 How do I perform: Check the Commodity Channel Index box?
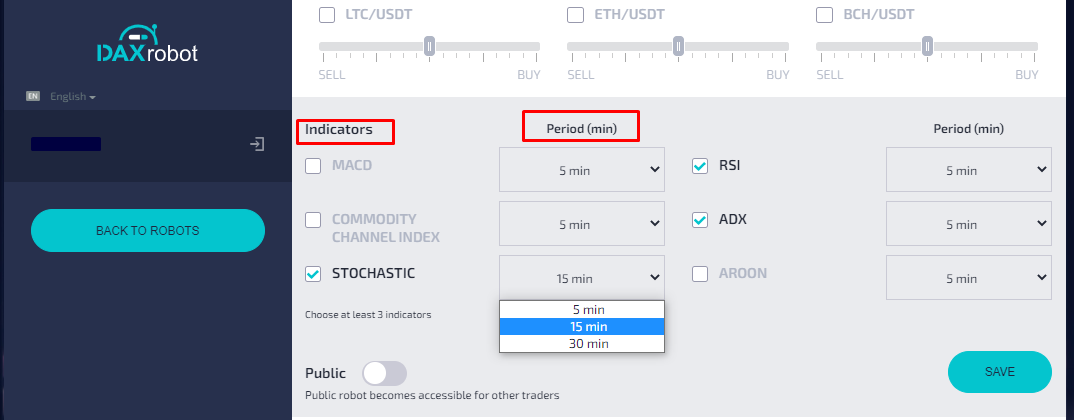pyautogui.click(x=313, y=220)
